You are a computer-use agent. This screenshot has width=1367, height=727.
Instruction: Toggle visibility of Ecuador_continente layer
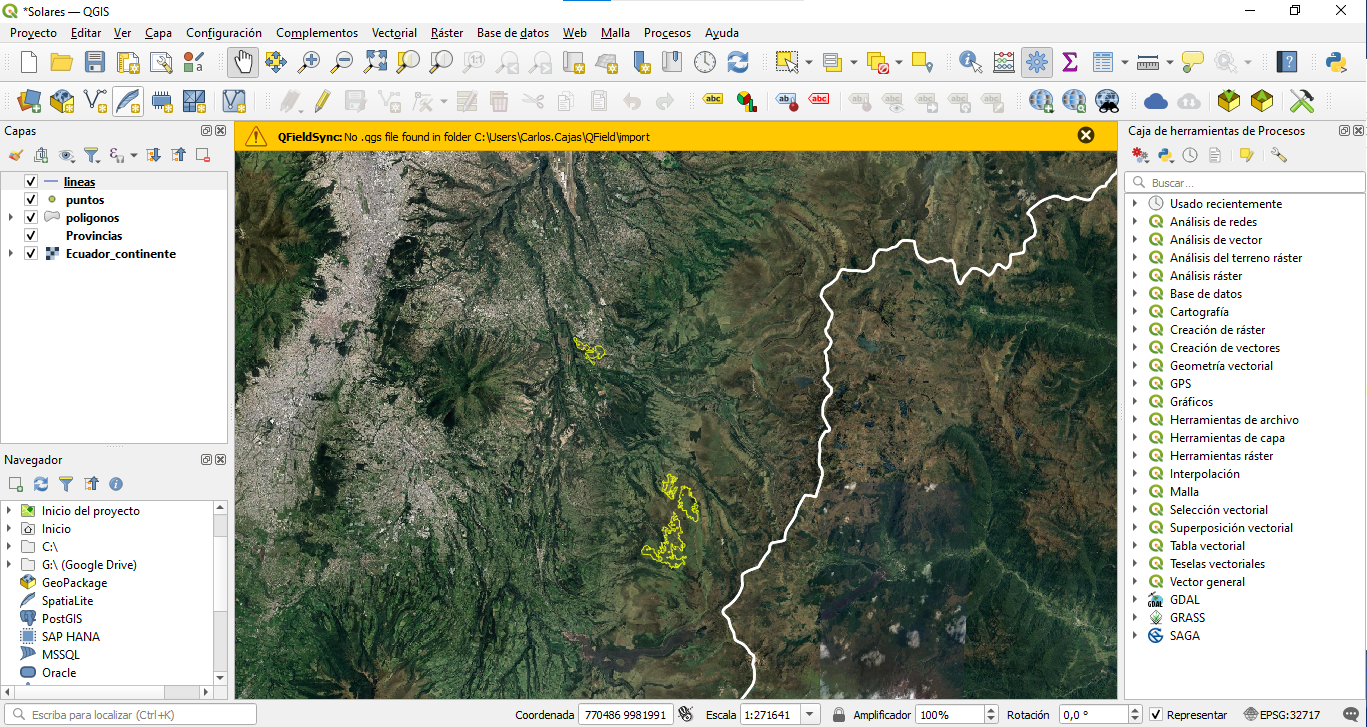tap(30, 254)
